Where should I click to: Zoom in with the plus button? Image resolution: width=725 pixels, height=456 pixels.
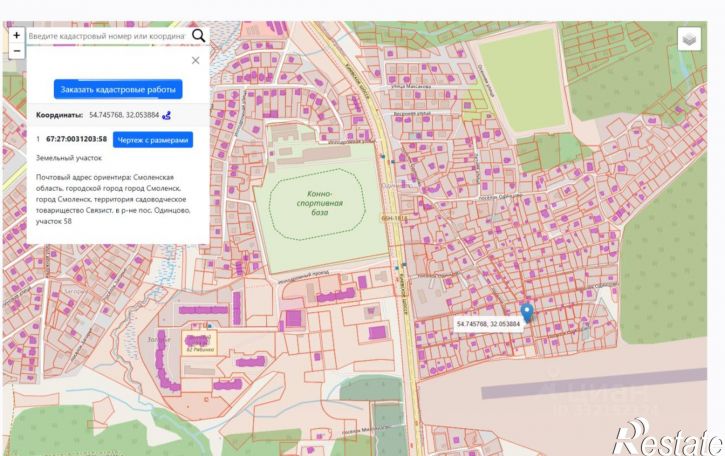click(x=17, y=35)
